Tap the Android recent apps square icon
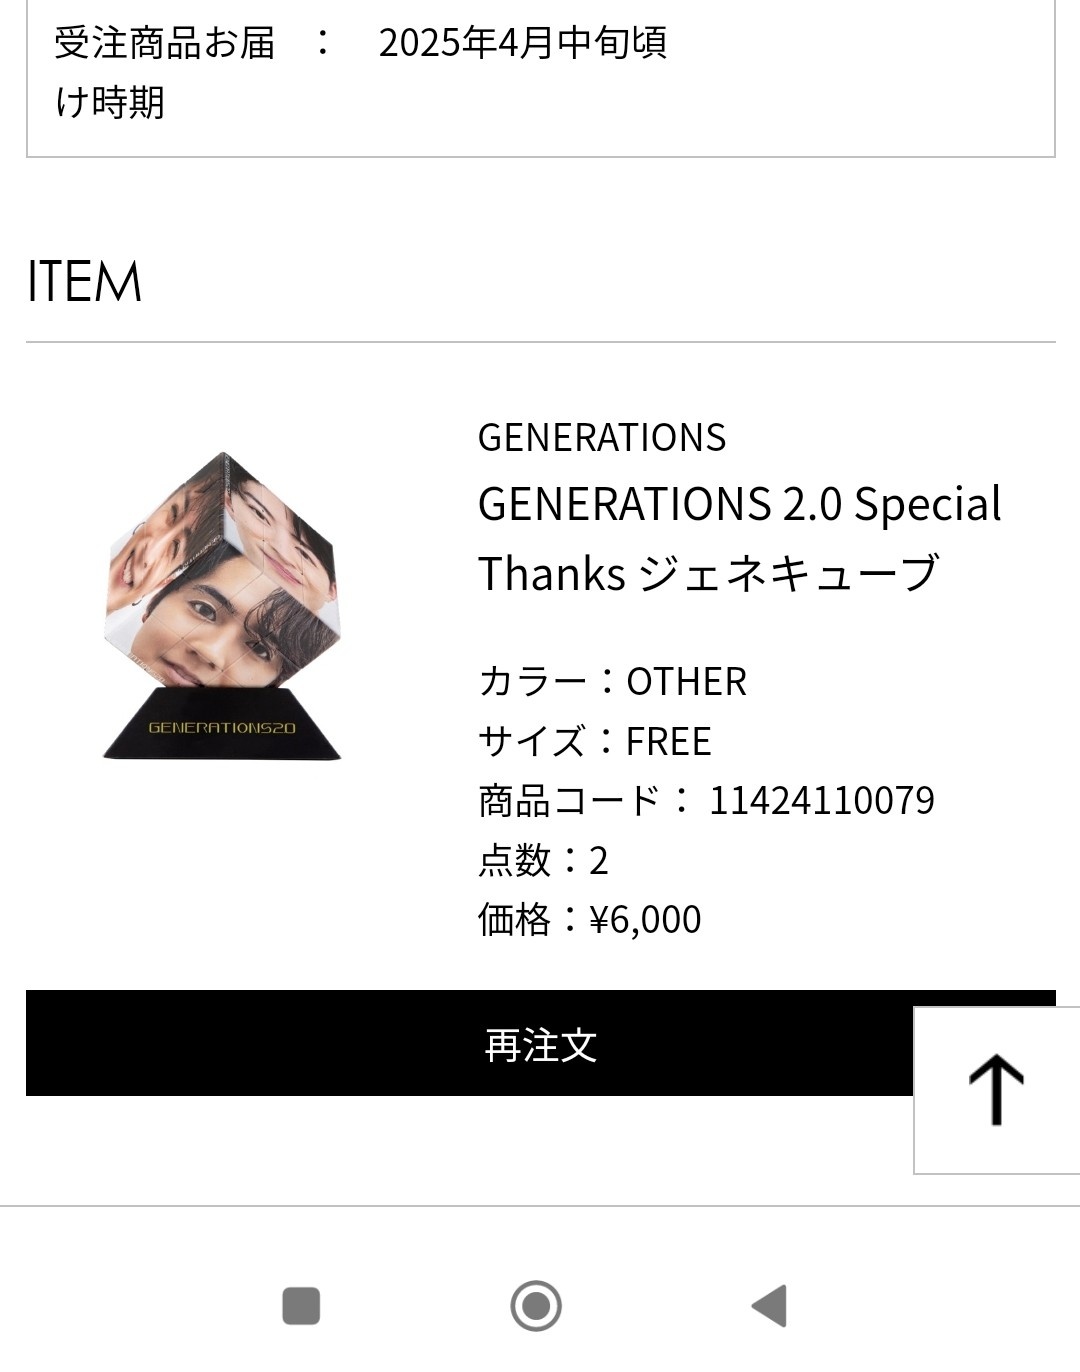This screenshot has height=1372, width=1080. pos(301,1306)
